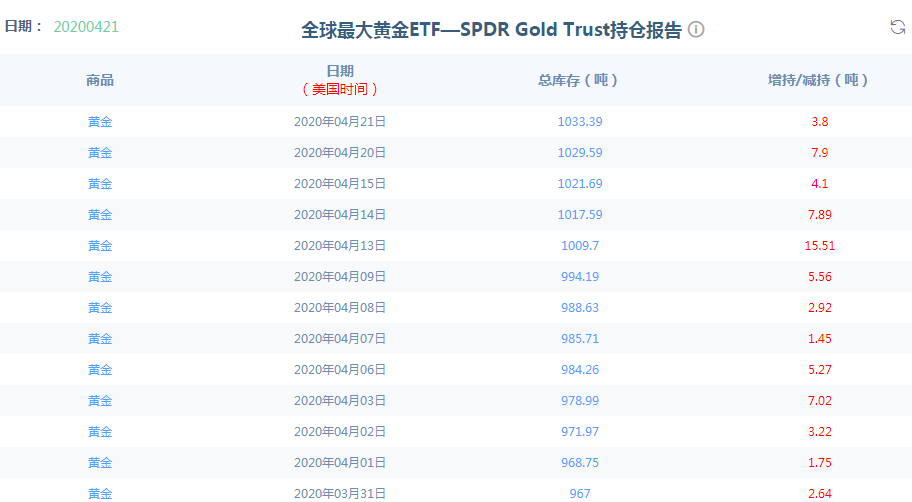Click total inventory value 1017.59

[580, 215]
